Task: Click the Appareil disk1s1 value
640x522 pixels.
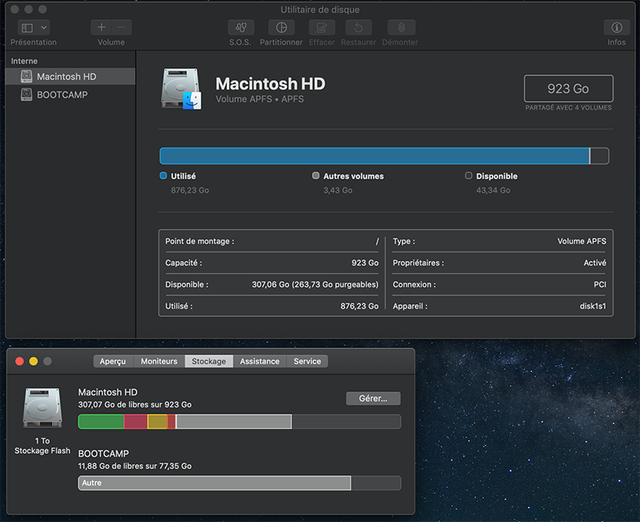Action: click(593, 306)
